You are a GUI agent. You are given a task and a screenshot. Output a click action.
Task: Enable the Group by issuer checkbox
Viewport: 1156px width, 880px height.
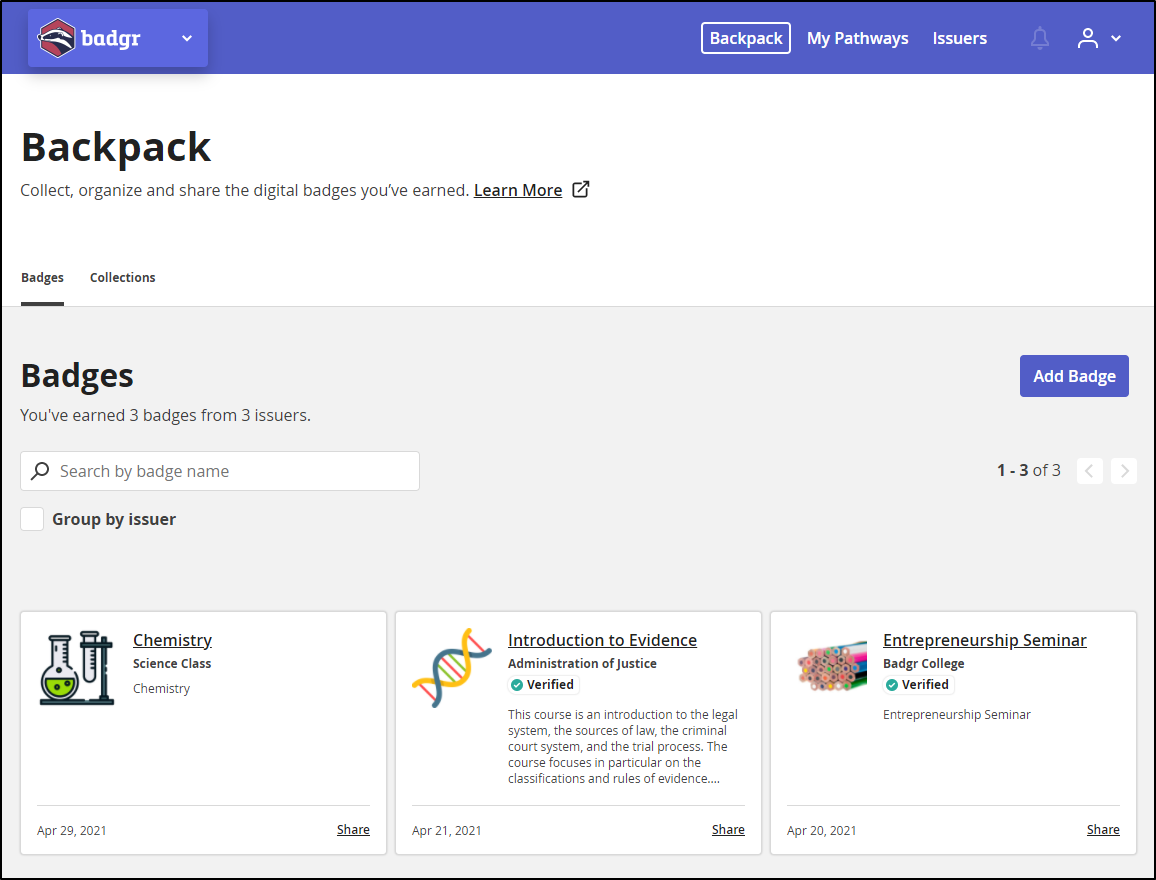click(x=32, y=519)
